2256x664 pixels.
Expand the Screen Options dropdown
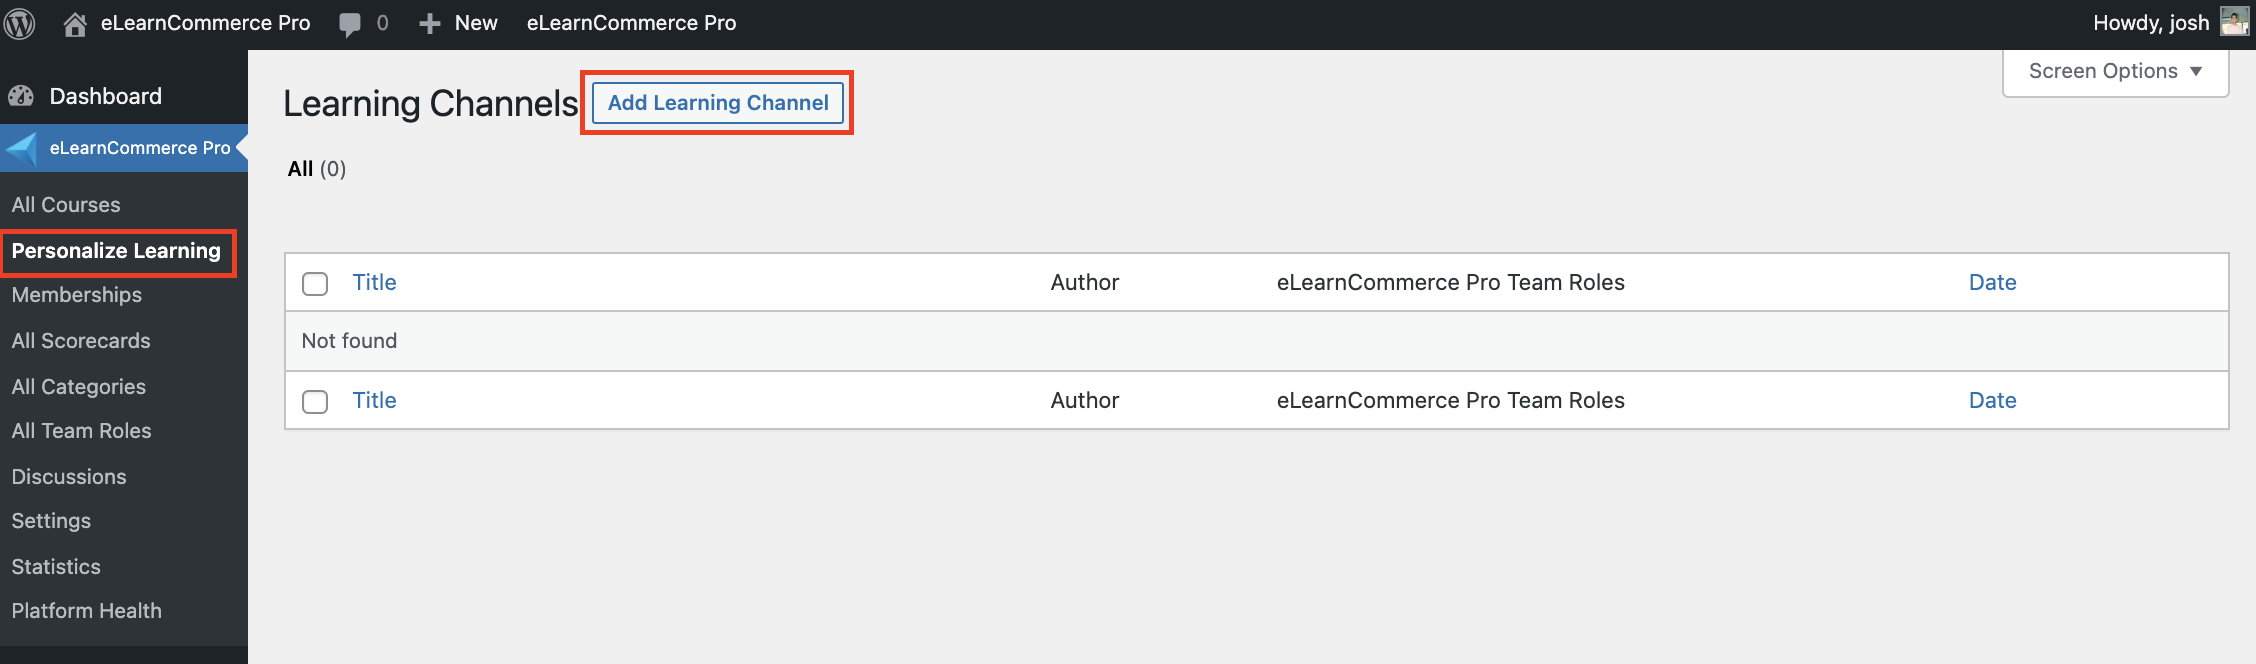pos(2115,72)
